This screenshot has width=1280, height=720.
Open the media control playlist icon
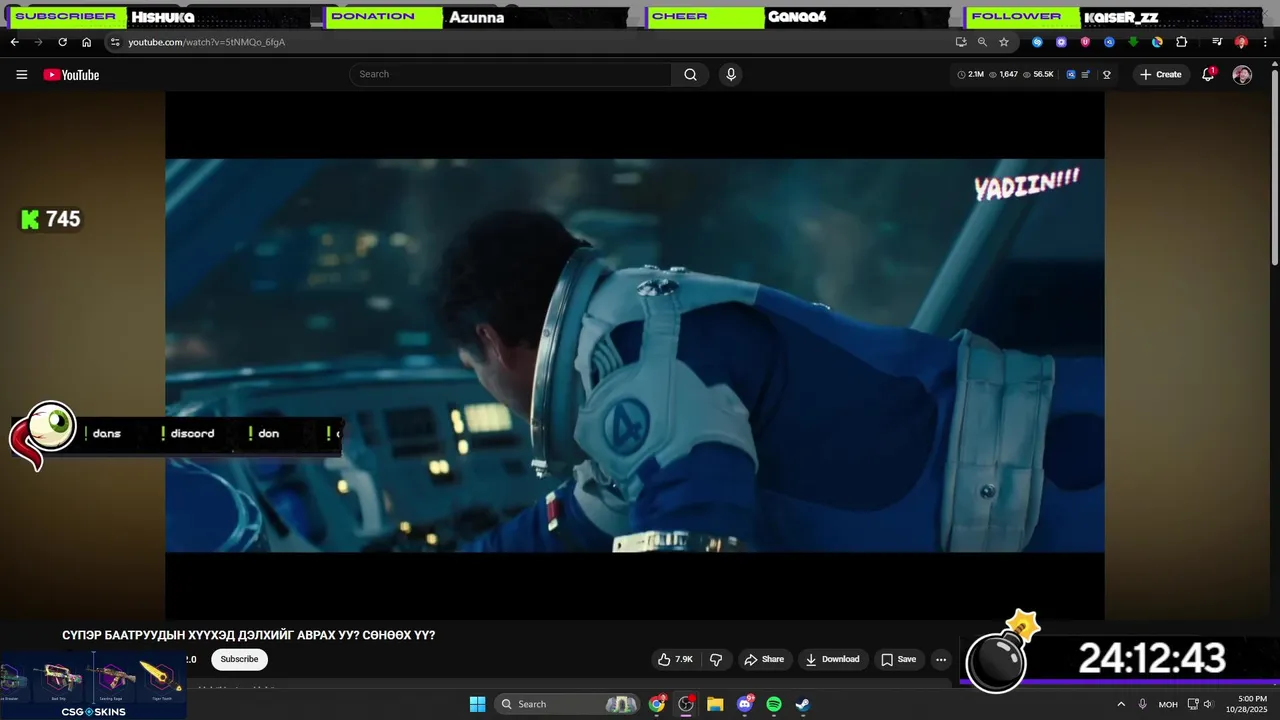(x=1217, y=42)
